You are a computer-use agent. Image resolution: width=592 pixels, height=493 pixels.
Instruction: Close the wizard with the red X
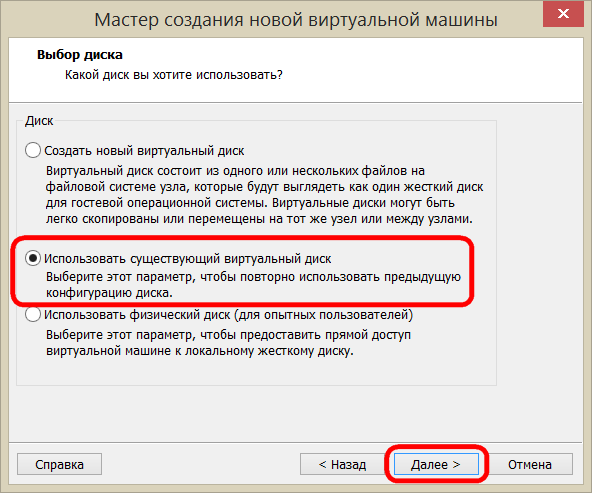click(563, 14)
